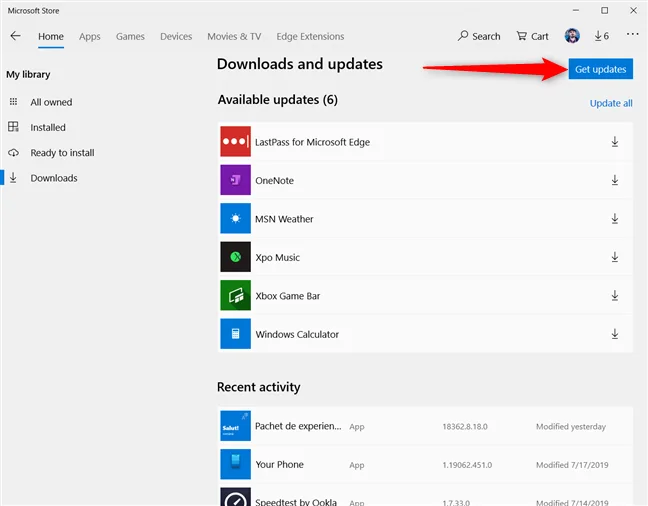The width and height of the screenshot is (648, 506).
Task: Download the LastPass for Microsoft Edge update
Action: (615, 142)
